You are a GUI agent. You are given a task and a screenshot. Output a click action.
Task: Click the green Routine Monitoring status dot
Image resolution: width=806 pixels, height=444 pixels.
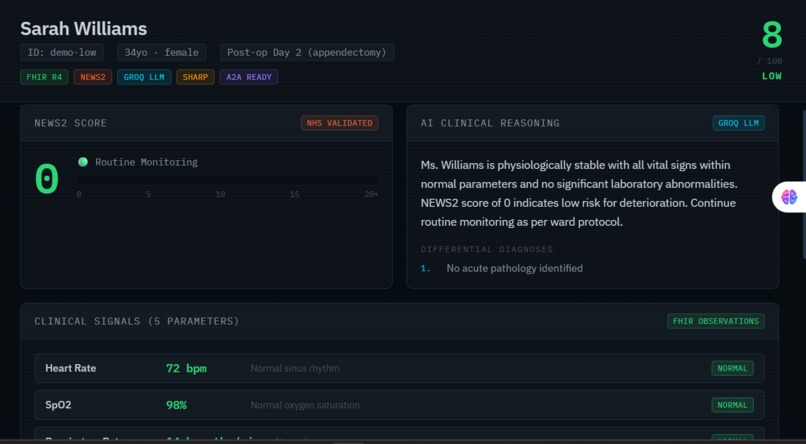(83, 162)
